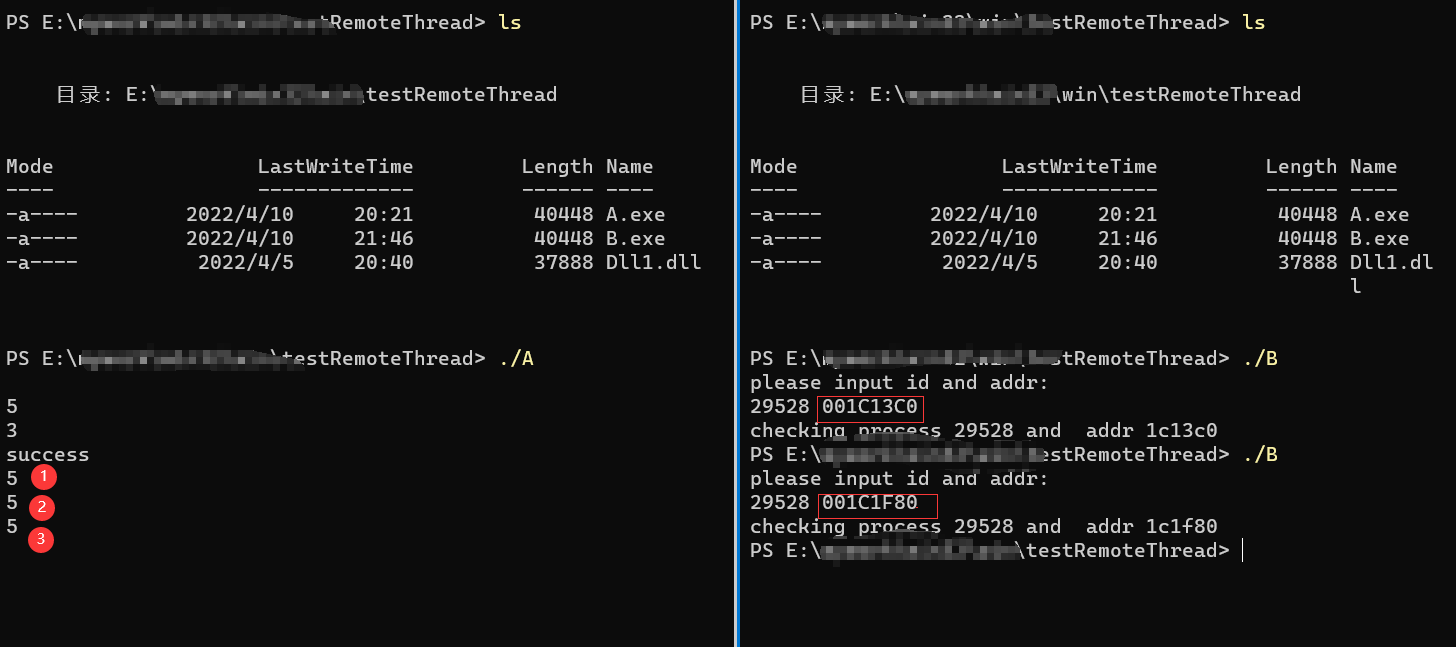Click the Name column header in left pane
This screenshot has height=647, width=1456.
pos(629,167)
